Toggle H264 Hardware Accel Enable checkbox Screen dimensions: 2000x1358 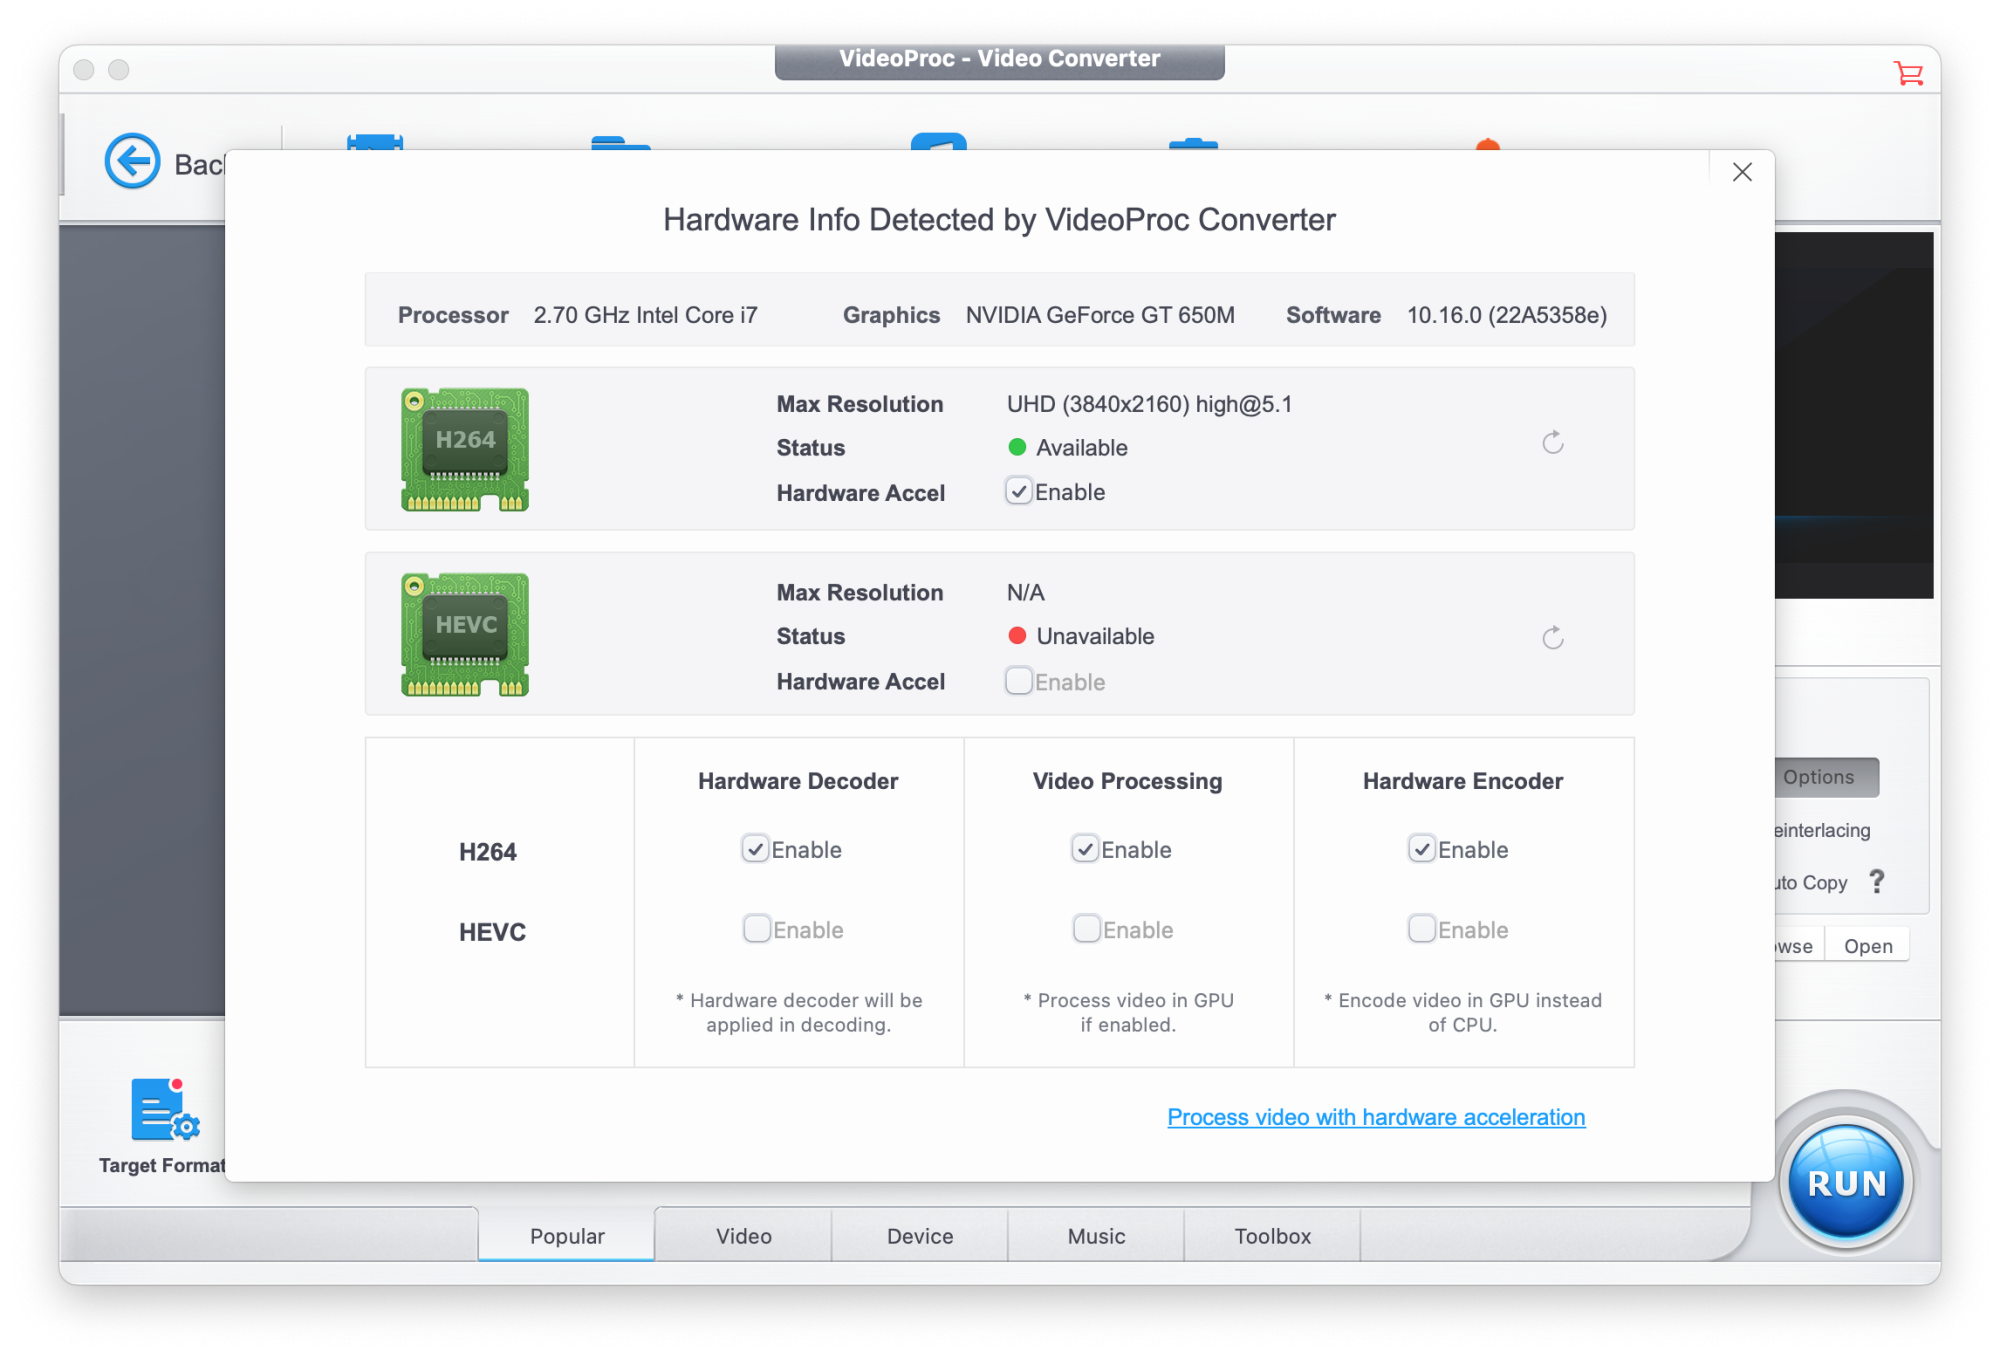[x=1018, y=492]
